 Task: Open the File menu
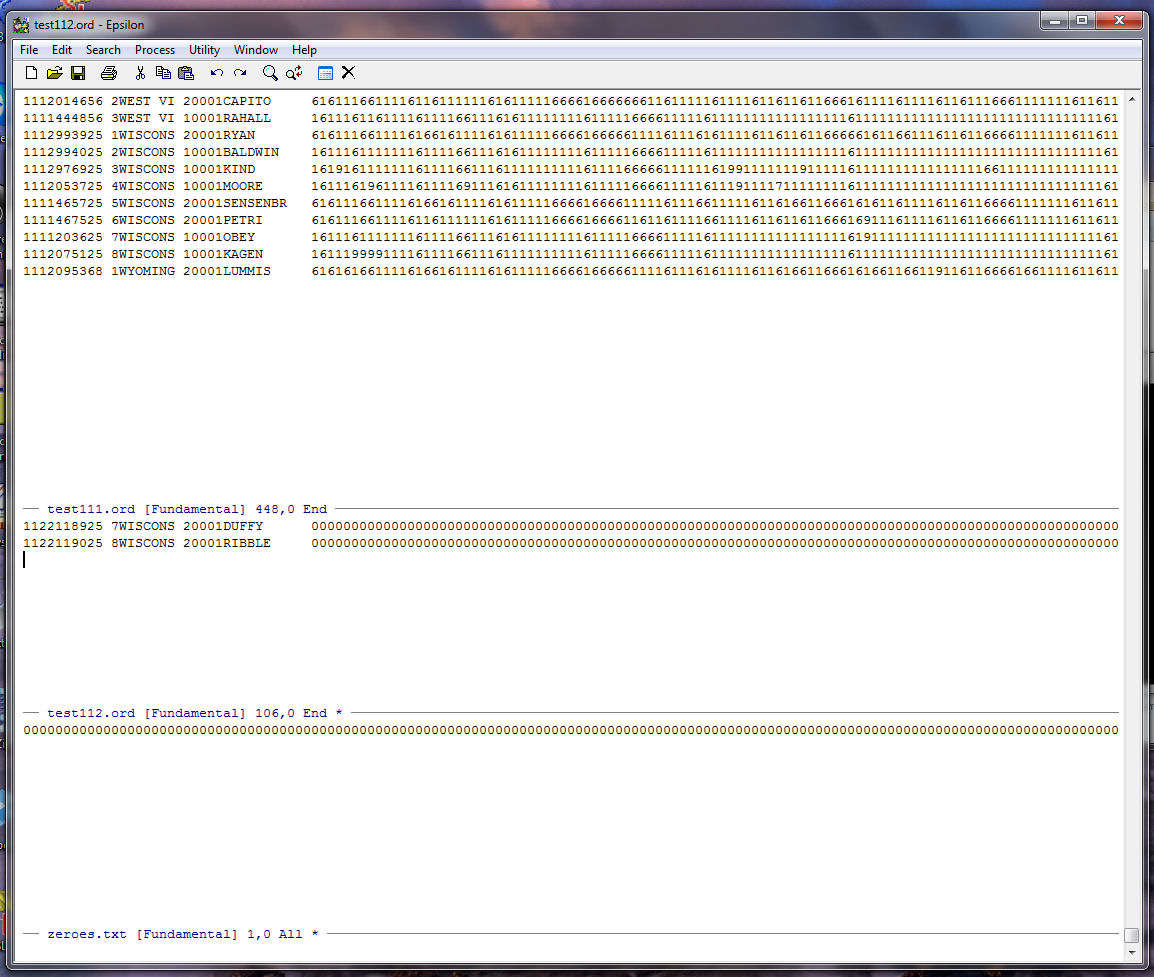point(29,50)
